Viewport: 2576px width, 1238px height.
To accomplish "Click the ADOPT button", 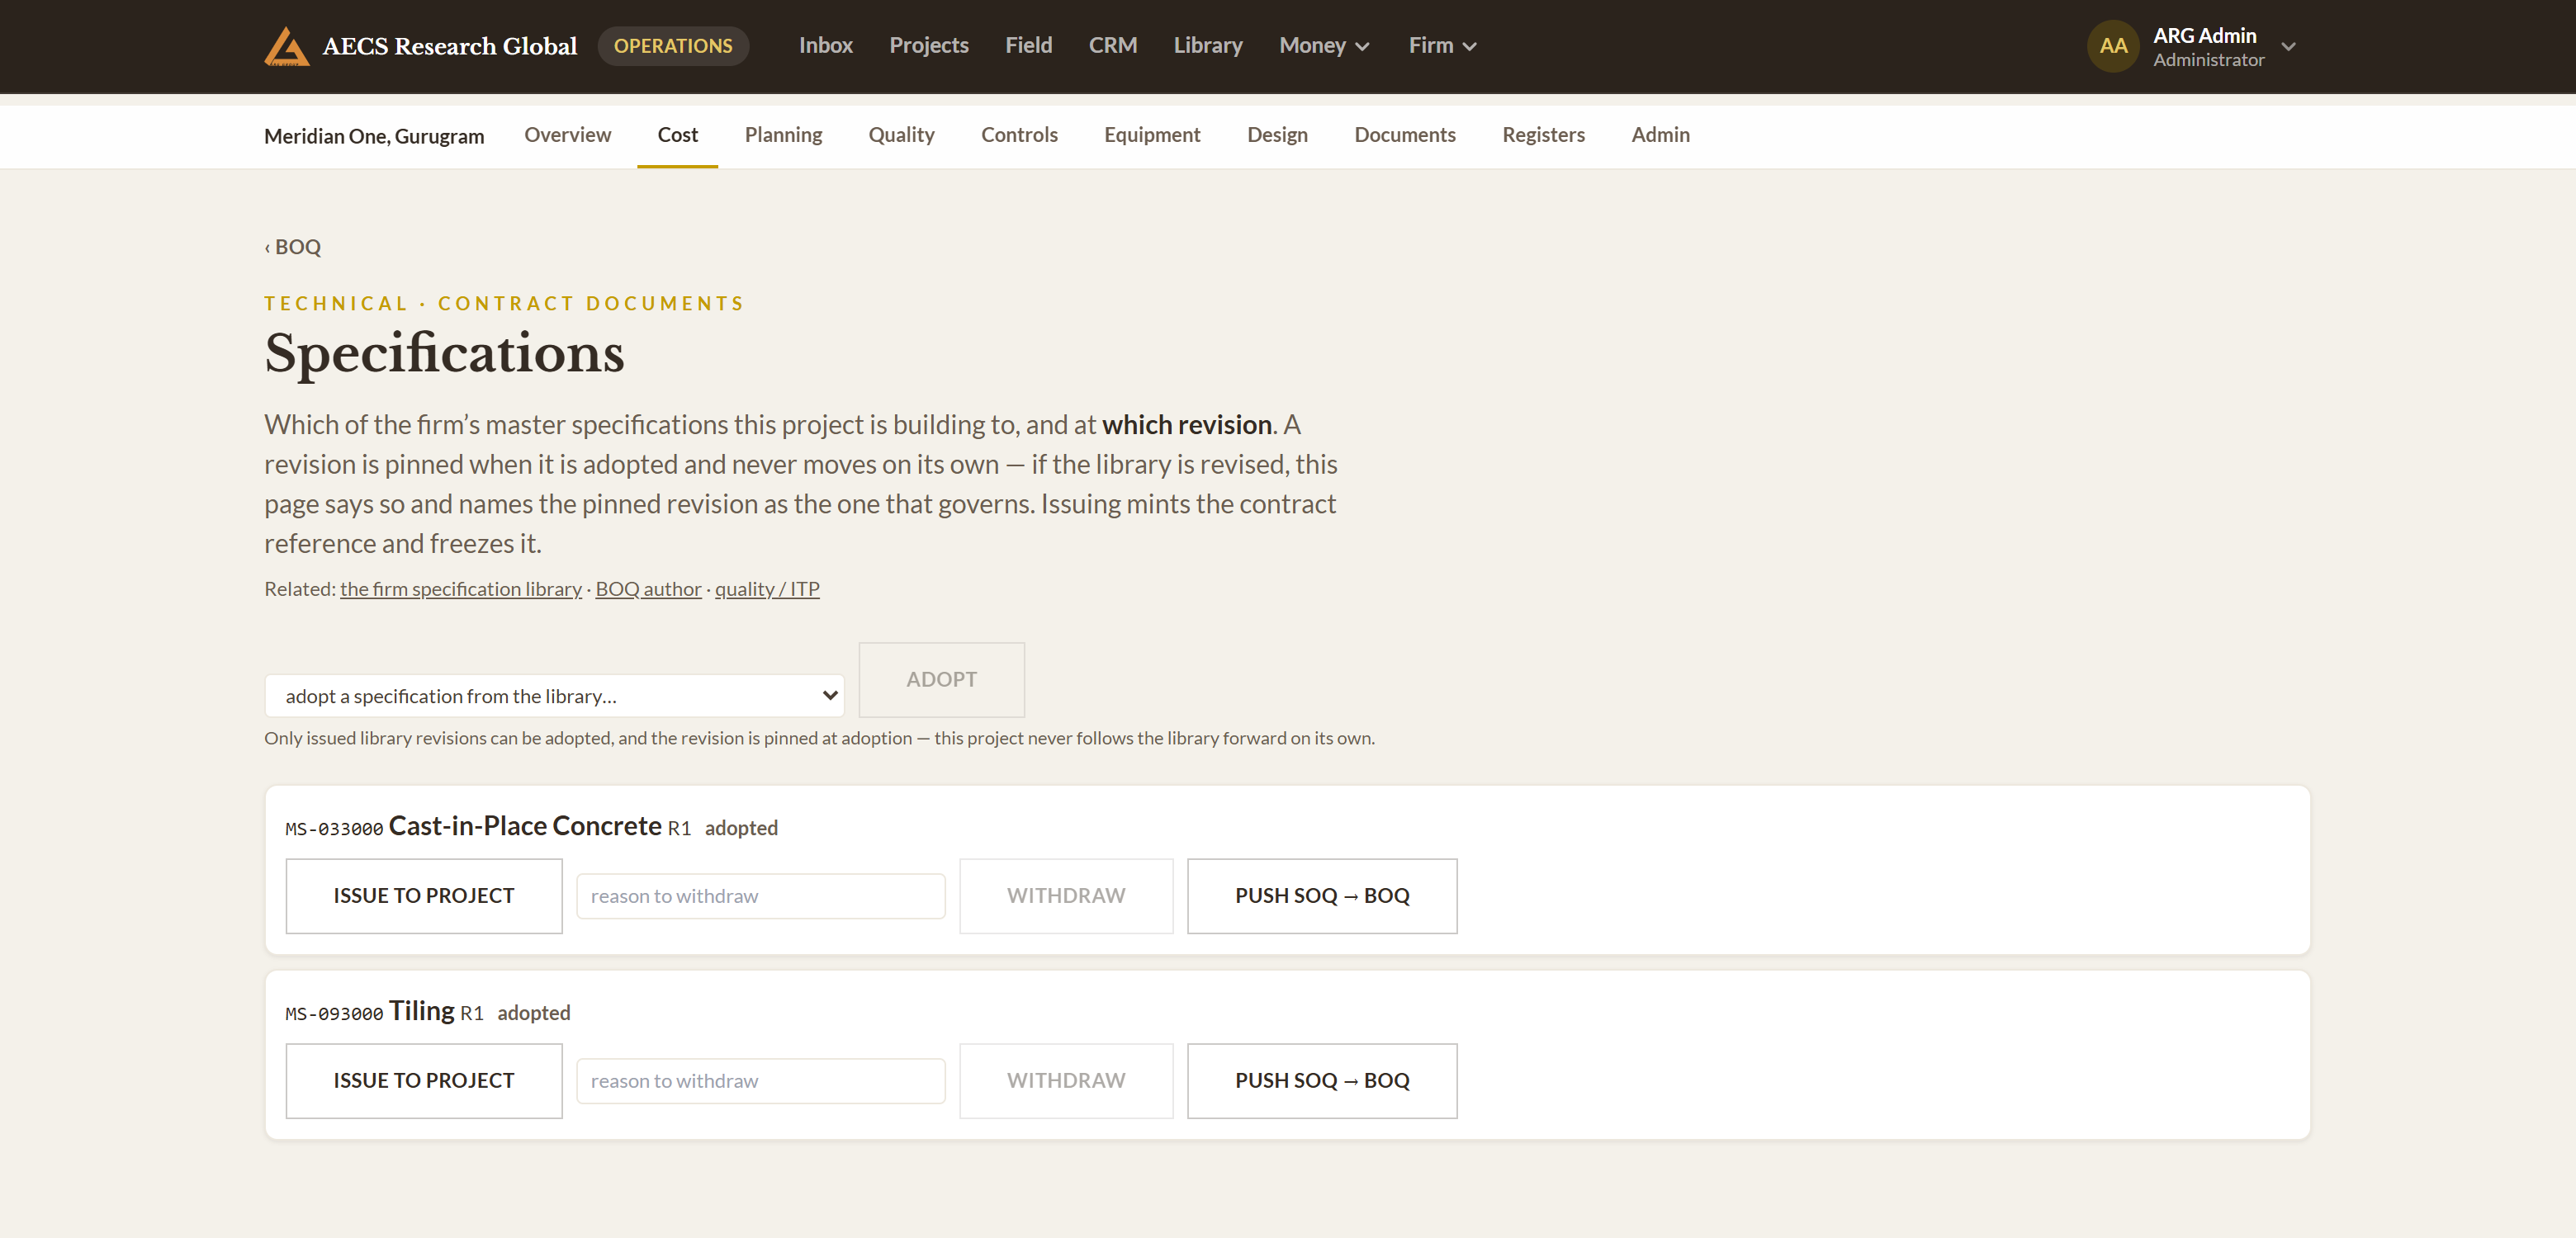I will click(x=941, y=680).
